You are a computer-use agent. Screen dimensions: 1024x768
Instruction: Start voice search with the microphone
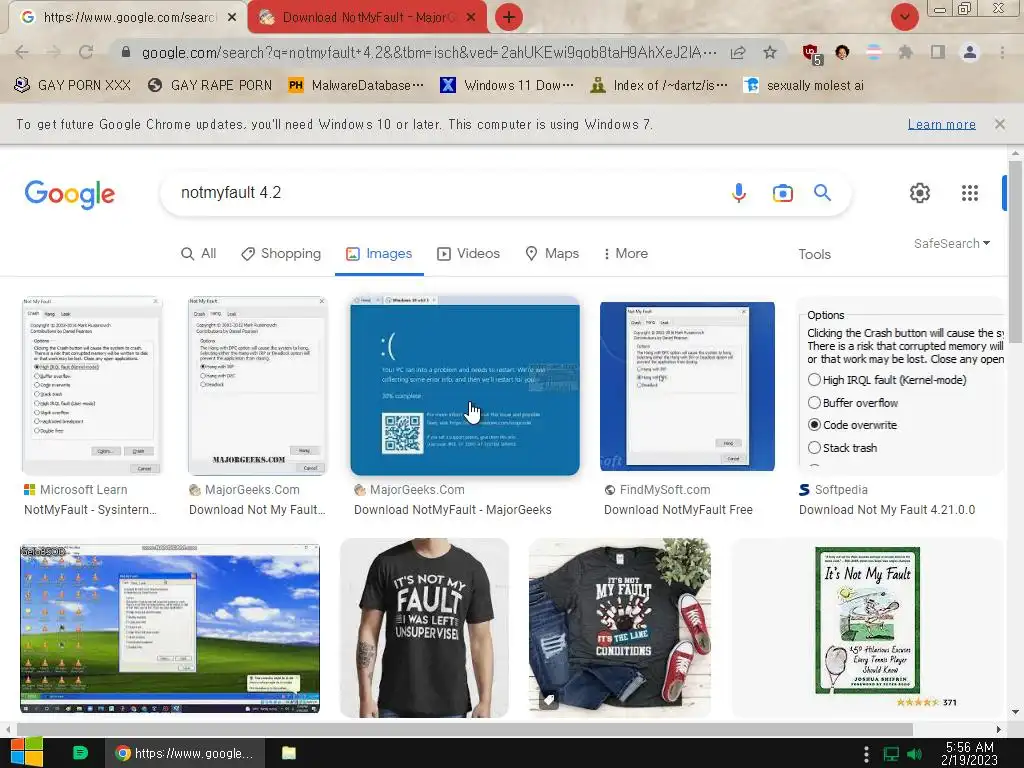click(739, 193)
